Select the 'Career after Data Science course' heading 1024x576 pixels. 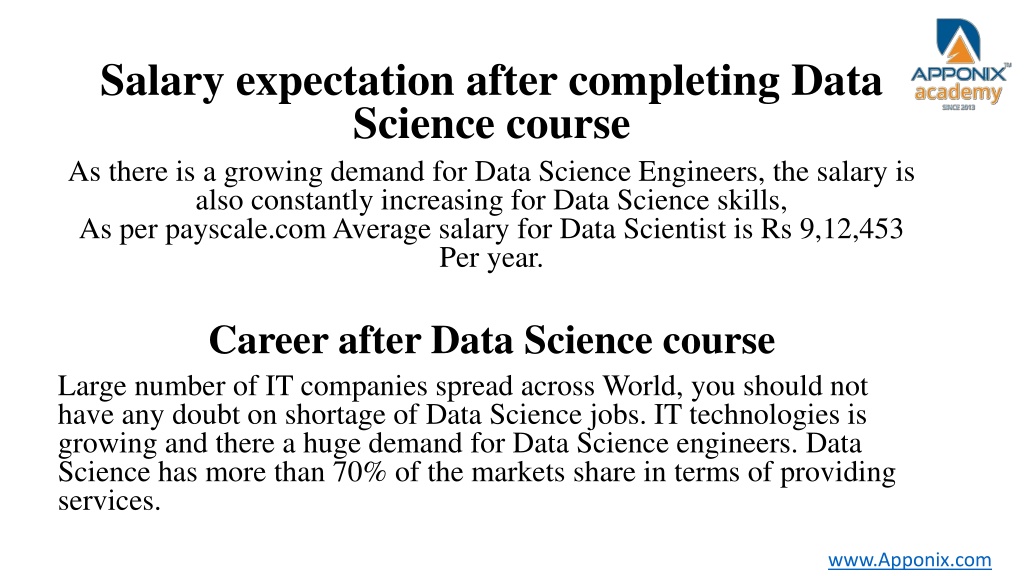click(x=492, y=340)
